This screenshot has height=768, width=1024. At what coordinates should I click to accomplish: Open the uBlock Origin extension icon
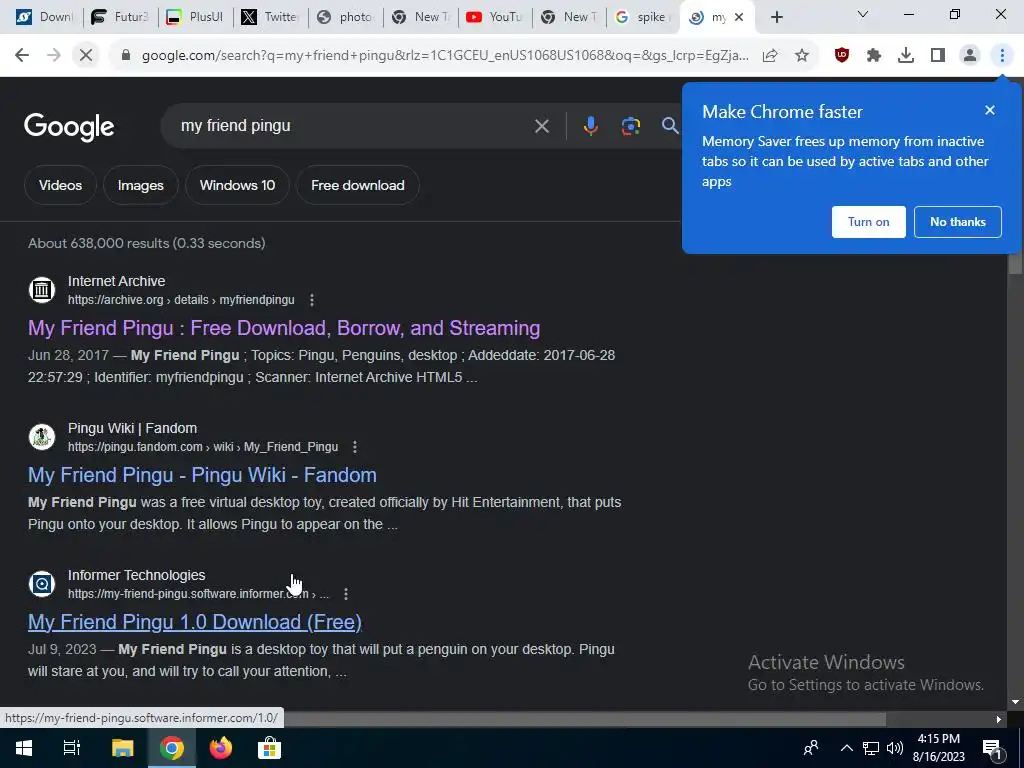842,56
